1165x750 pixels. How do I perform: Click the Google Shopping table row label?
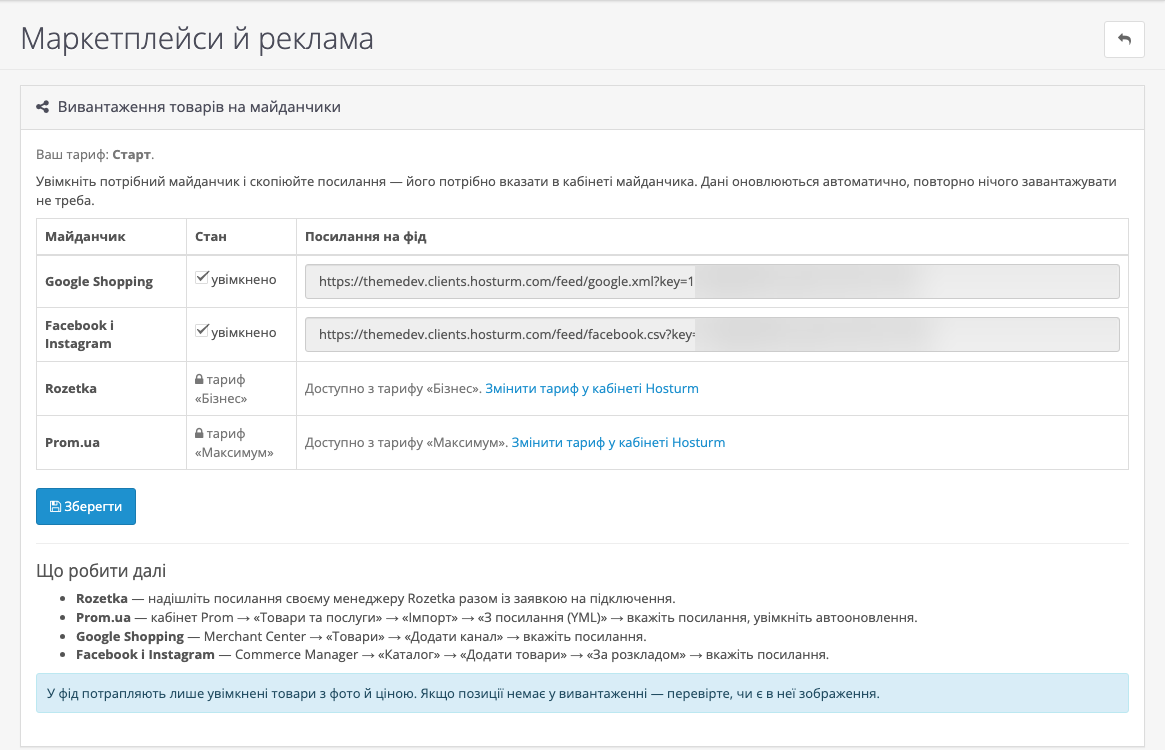point(99,282)
